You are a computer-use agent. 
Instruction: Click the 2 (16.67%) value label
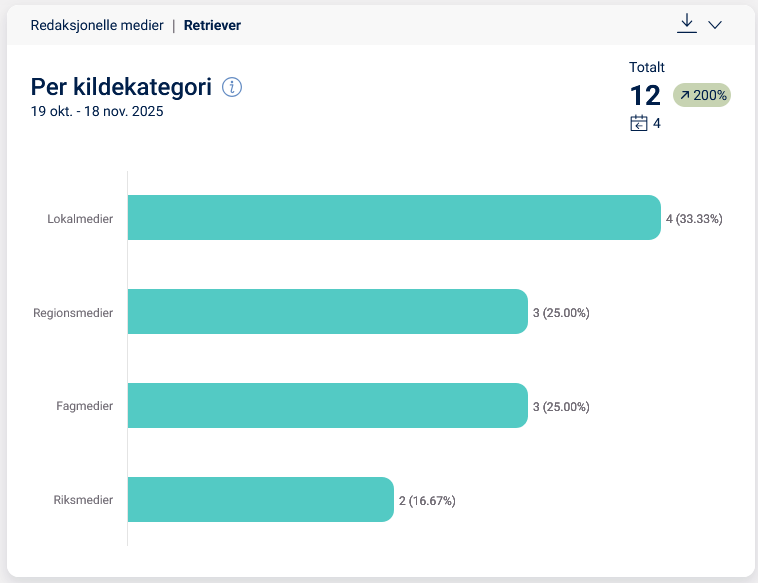(x=427, y=501)
